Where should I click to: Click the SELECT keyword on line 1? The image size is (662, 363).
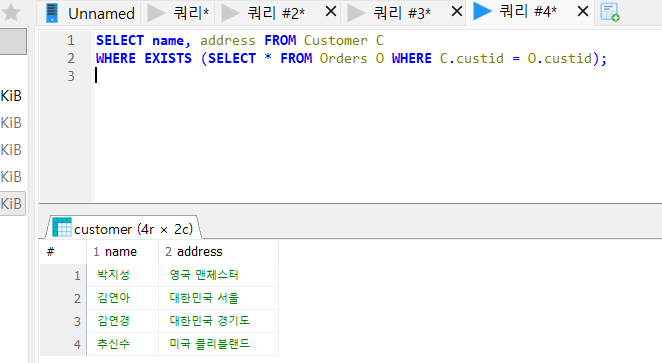point(120,41)
